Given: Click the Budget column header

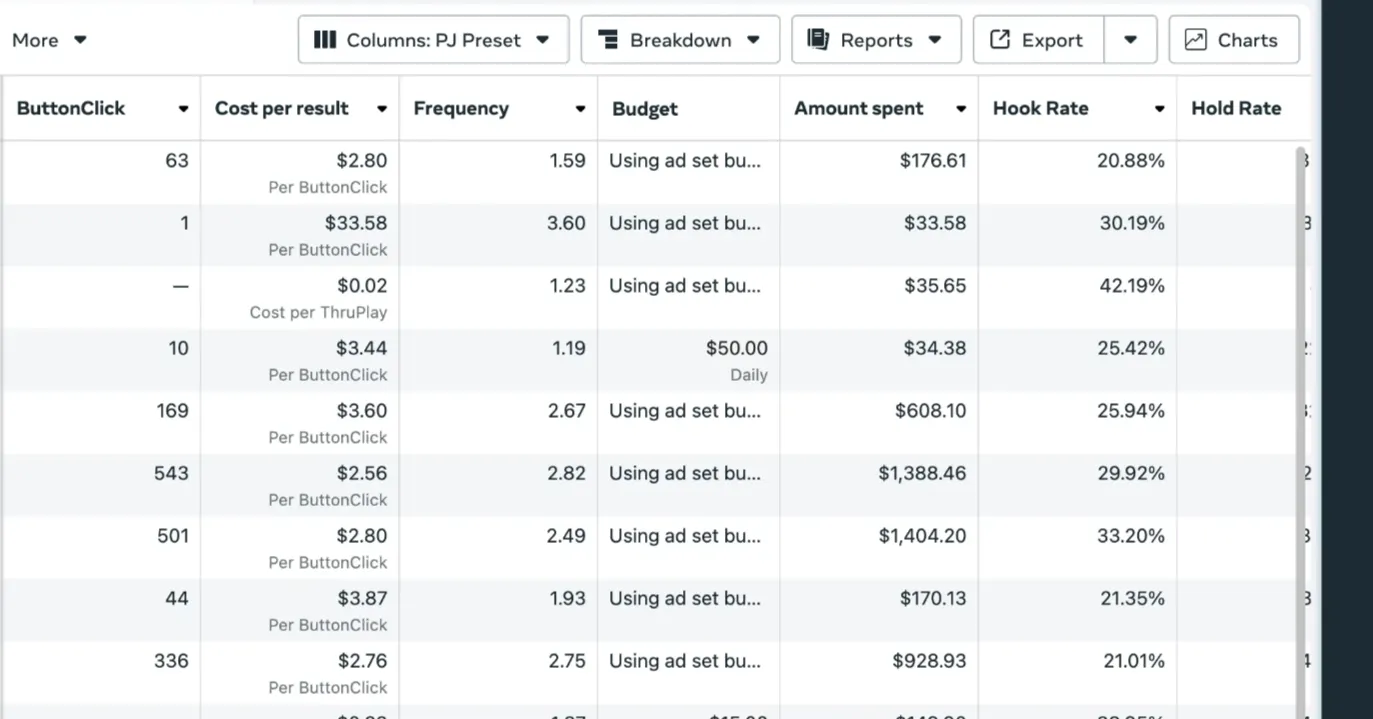Looking at the screenshot, I should (645, 109).
